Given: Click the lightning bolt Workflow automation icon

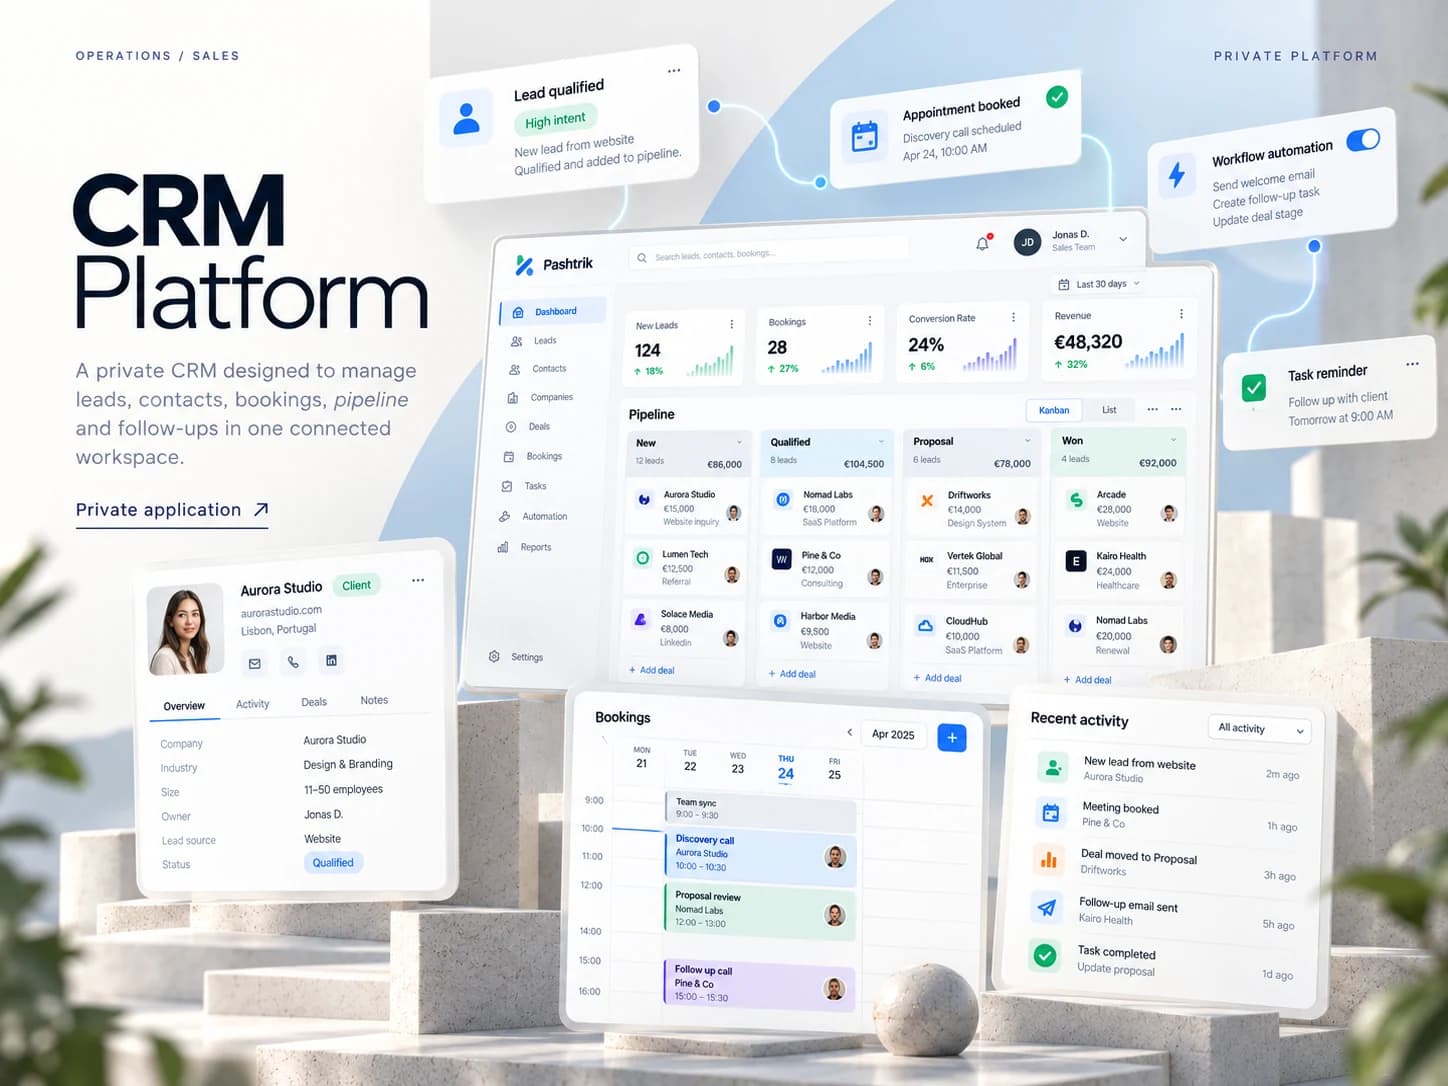Looking at the screenshot, I should pos(1177,174).
